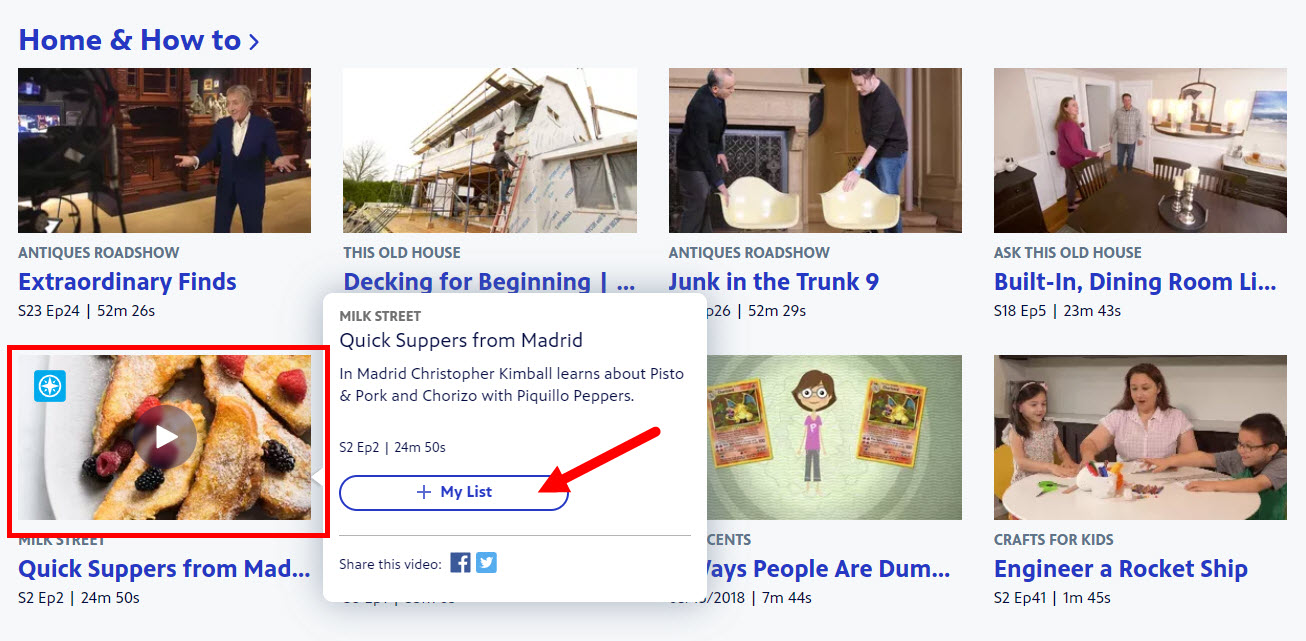Click the chevron next to Home & How to
This screenshot has height=641, width=1306.
click(x=254, y=41)
